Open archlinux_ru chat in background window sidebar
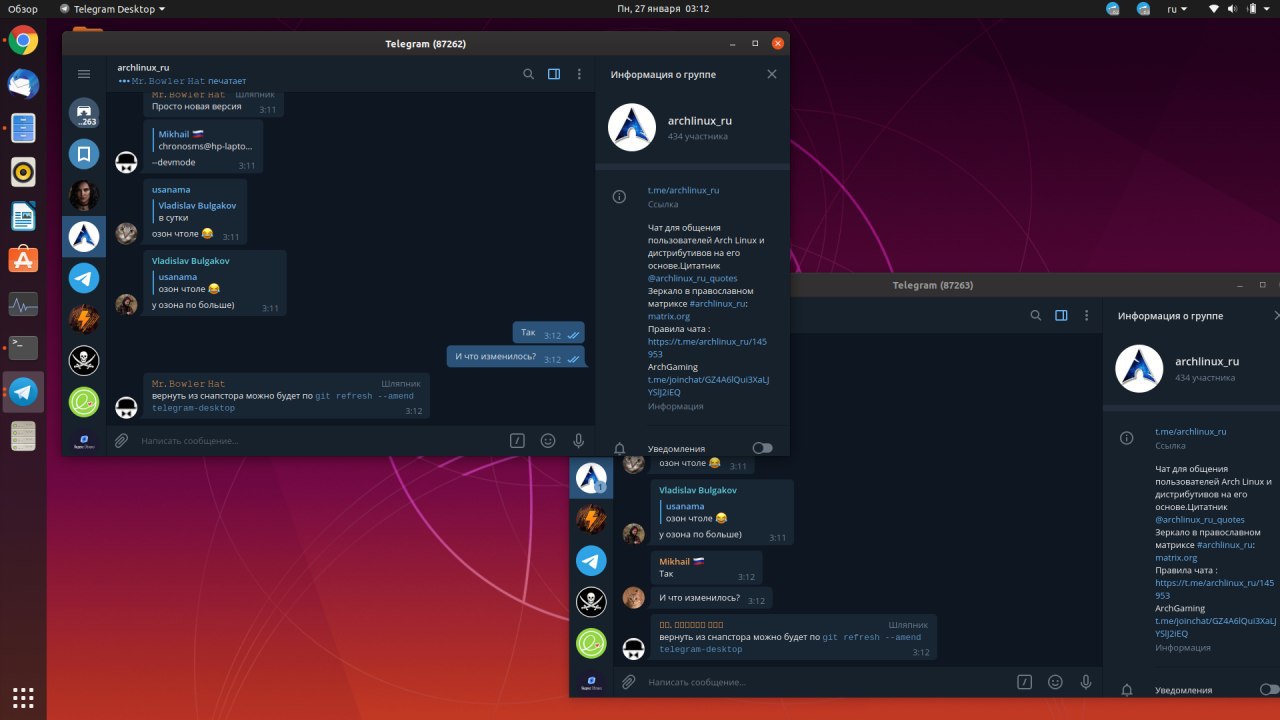1280x720 pixels. (x=591, y=477)
